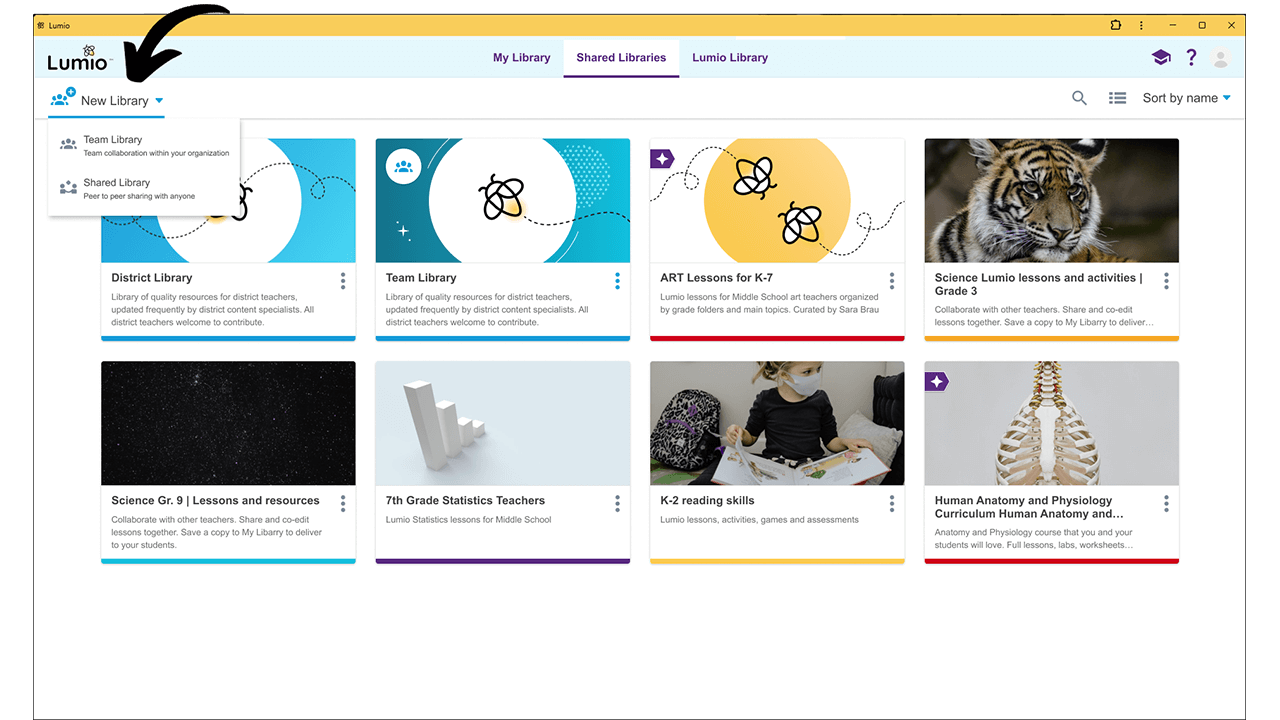Image resolution: width=1280 pixels, height=720 pixels.
Task: Open the browser extensions puzzle icon
Action: click(1114, 25)
